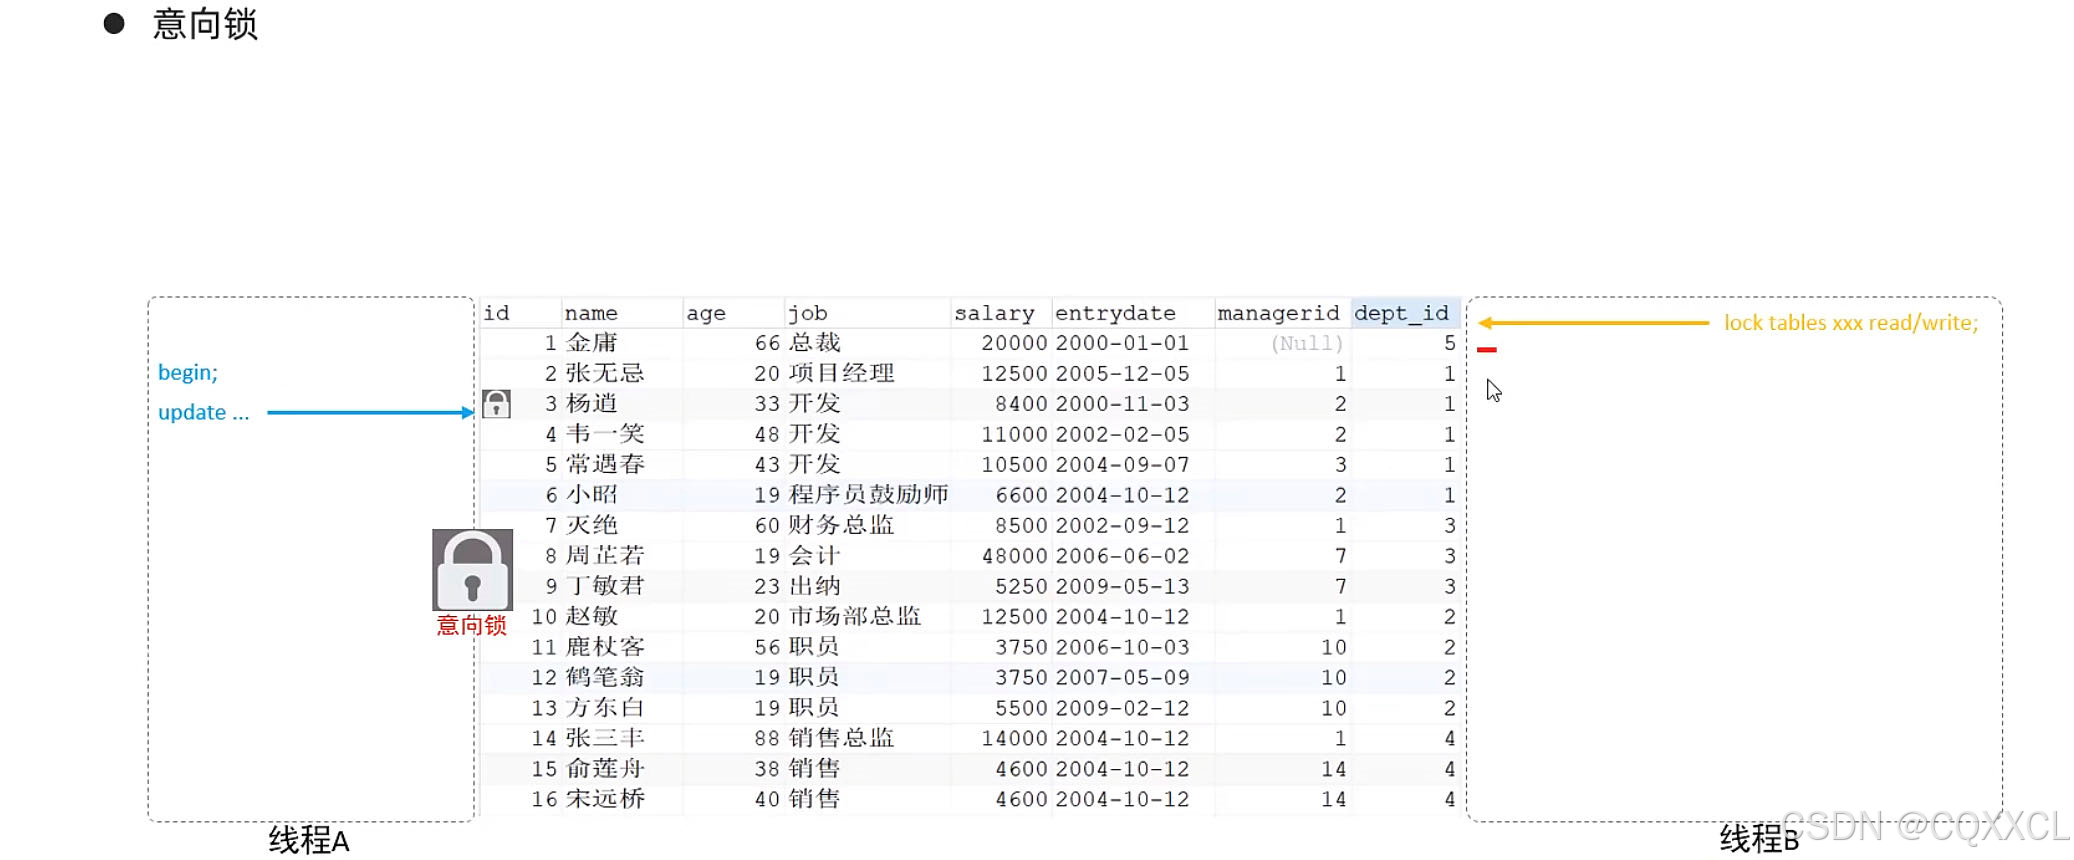
Task: Select the name cell 俞莲舟
Action: click(x=605, y=769)
